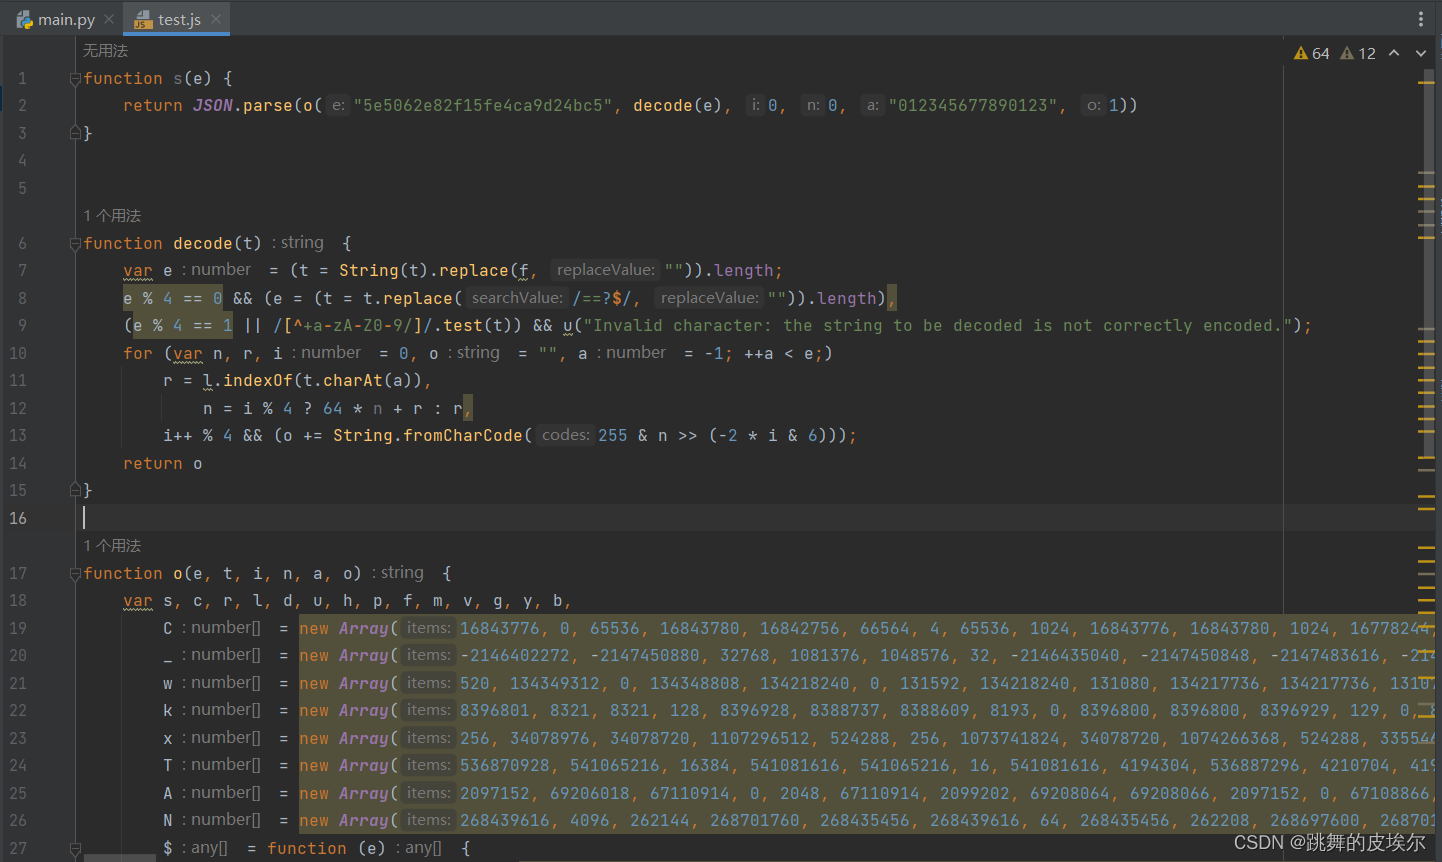Image resolution: width=1442 pixels, height=862 pixels.
Task: Click line number 16 in the gutter
Action: pyautogui.click(x=18, y=518)
